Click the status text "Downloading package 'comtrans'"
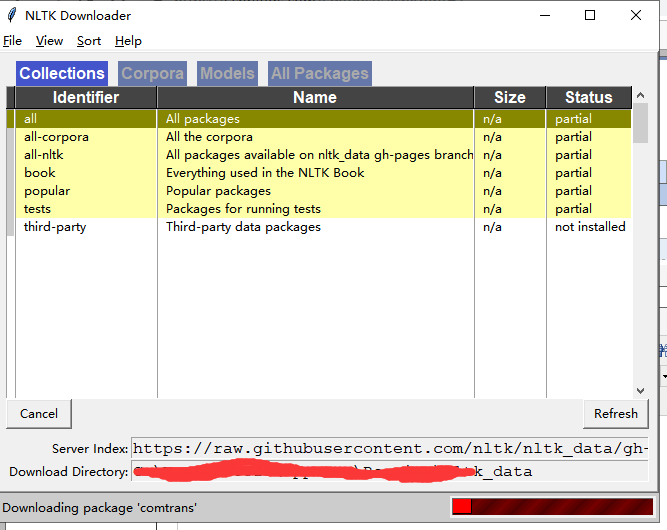The width and height of the screenshot is (667, 530). (100, 508)
